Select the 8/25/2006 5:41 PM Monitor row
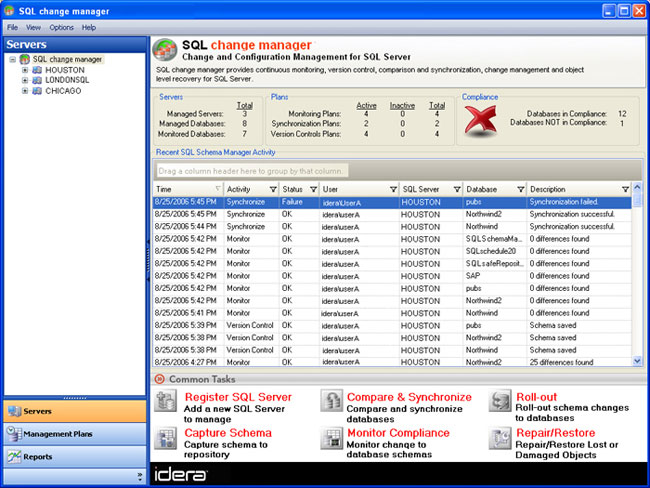Viewport: 650px width, 488px height. [x=392, y=313]
